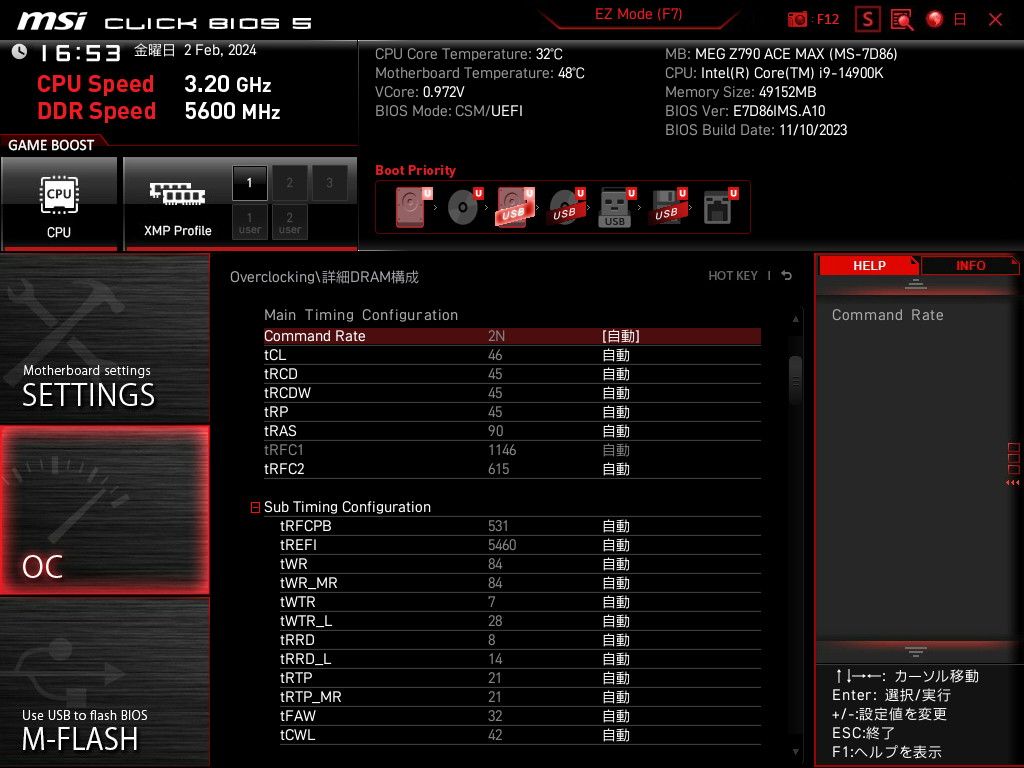Click the Boot Priority heading
Image resolution: width=1024 pixels, height=768 pixels.
(415, 170)
